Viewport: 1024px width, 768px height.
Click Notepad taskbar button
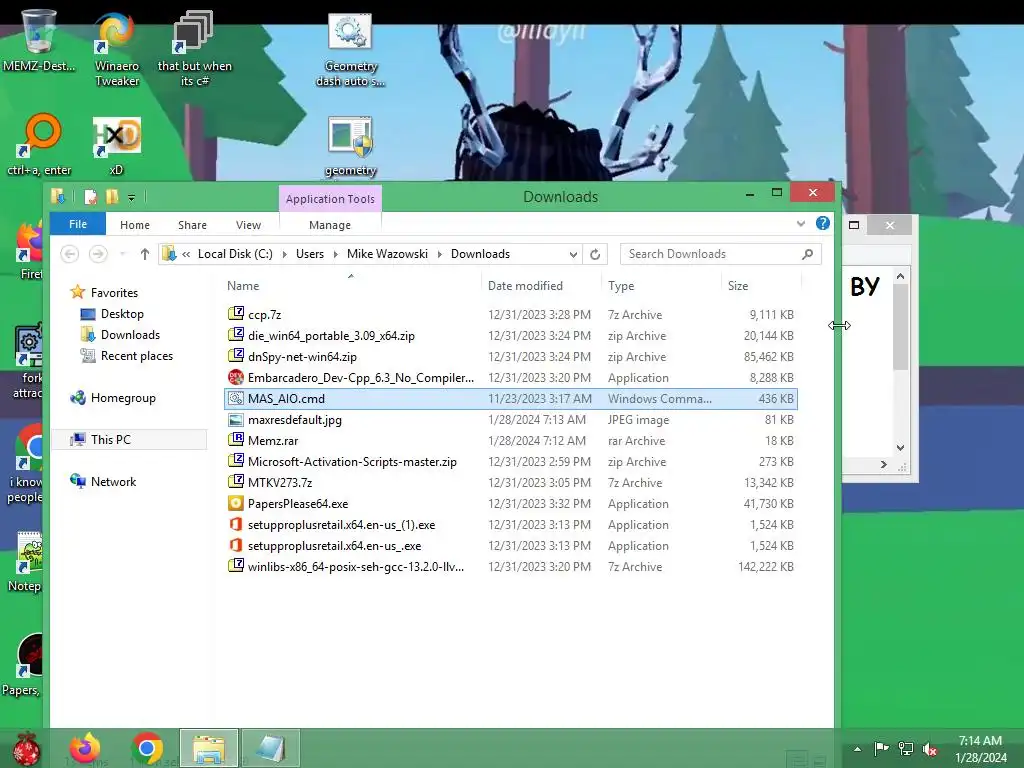[x=270, y=748]
